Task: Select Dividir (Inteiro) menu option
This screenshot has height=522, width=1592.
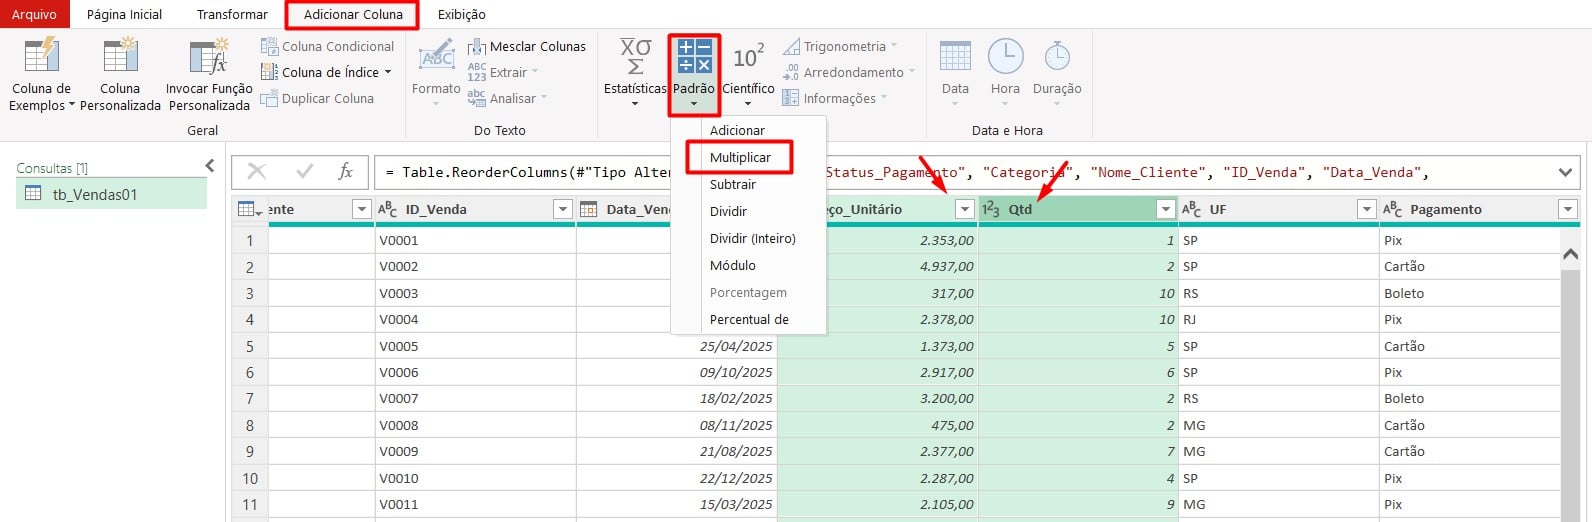Action: [752, 239]
